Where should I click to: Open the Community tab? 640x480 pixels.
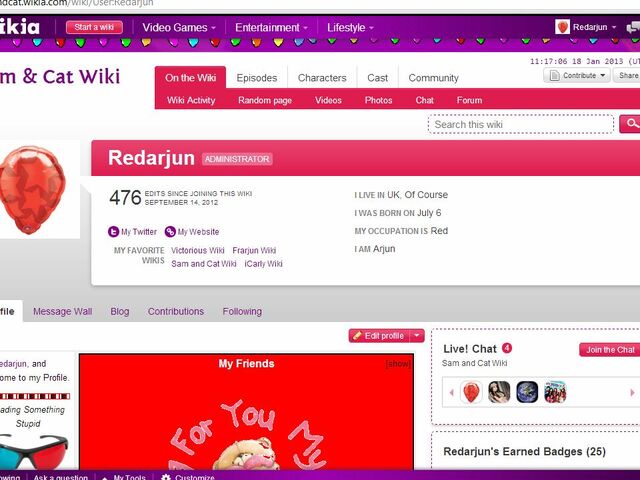(x=433, y=78)
